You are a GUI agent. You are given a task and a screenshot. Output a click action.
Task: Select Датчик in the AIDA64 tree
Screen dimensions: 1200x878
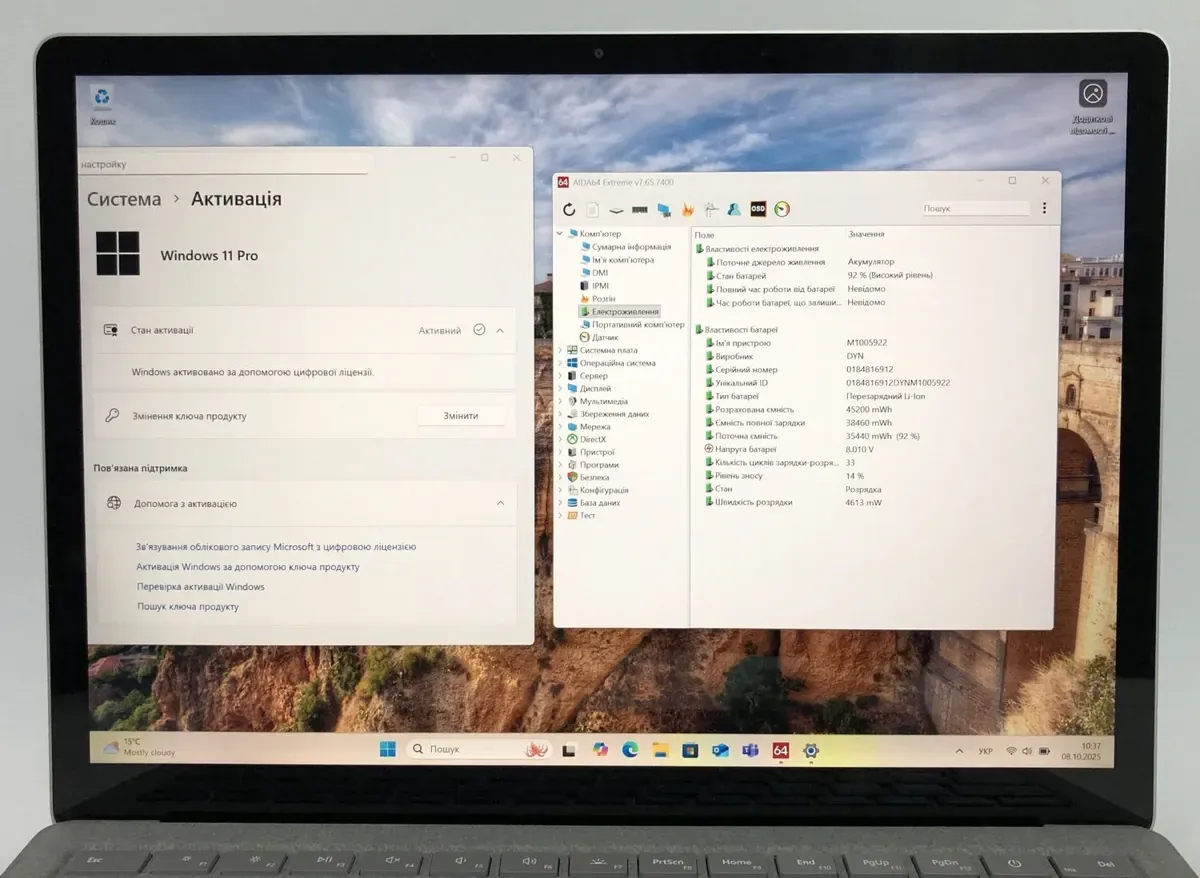coord(604,337)
